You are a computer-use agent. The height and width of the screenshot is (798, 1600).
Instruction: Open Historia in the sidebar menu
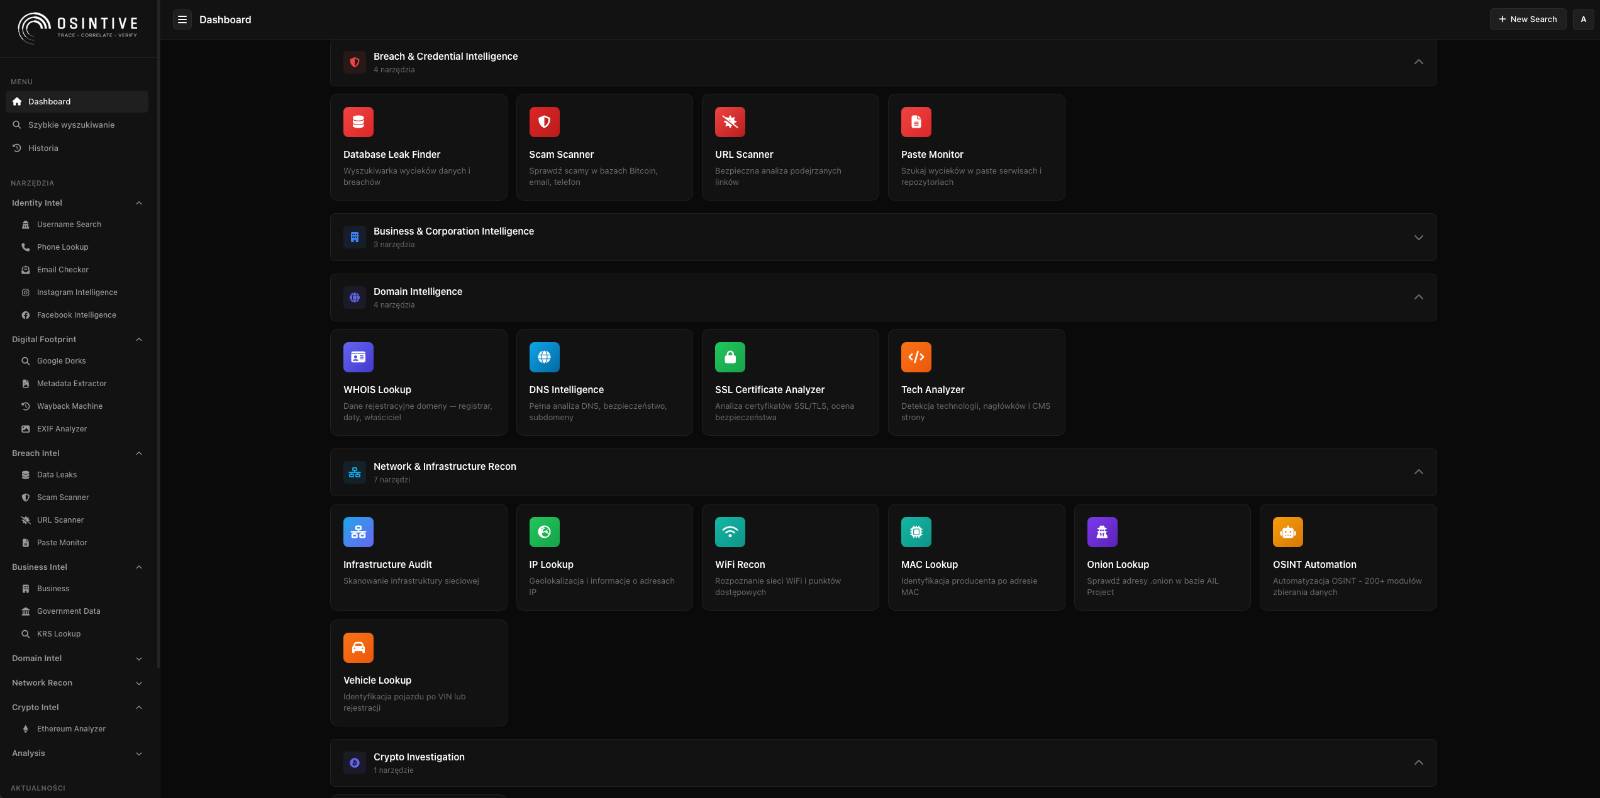(77, 148)
